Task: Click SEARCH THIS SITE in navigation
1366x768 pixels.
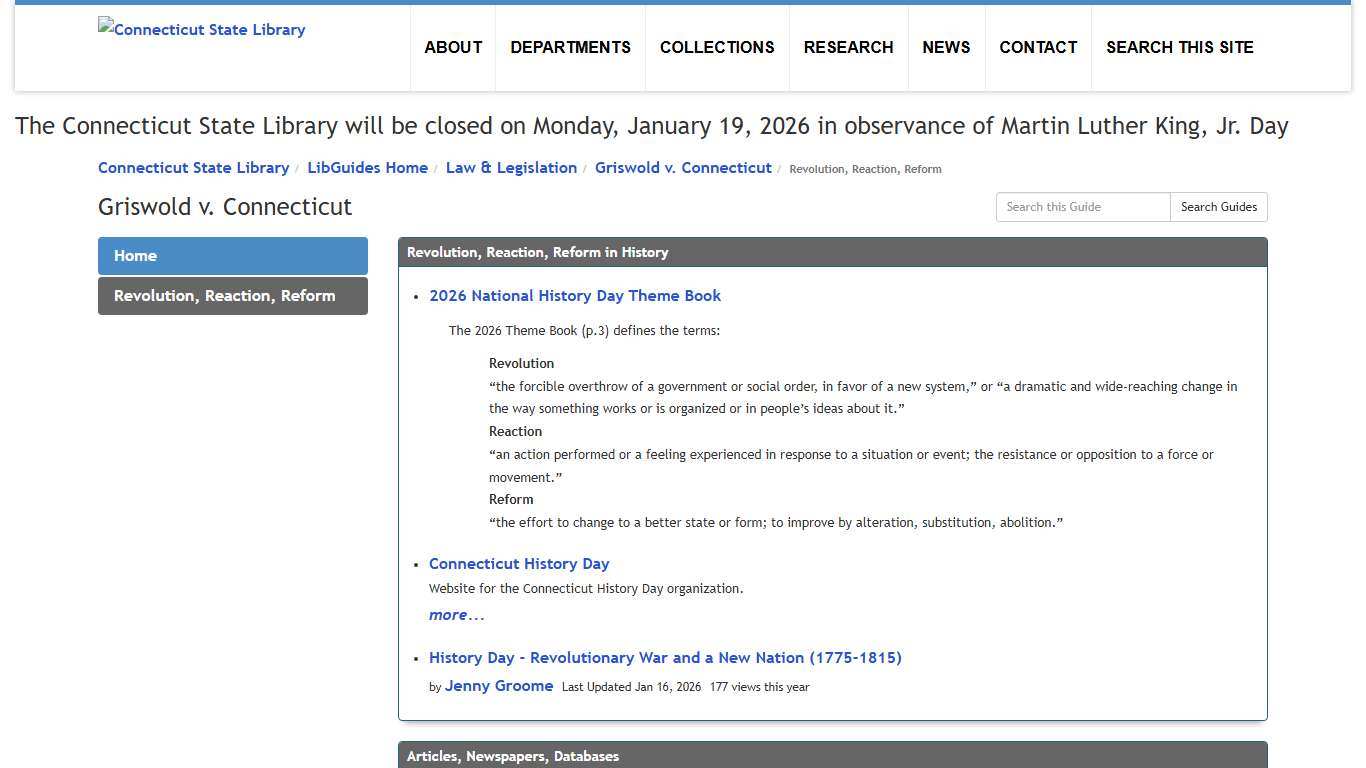Action: pyautogui.click(x=1179, y=47)
